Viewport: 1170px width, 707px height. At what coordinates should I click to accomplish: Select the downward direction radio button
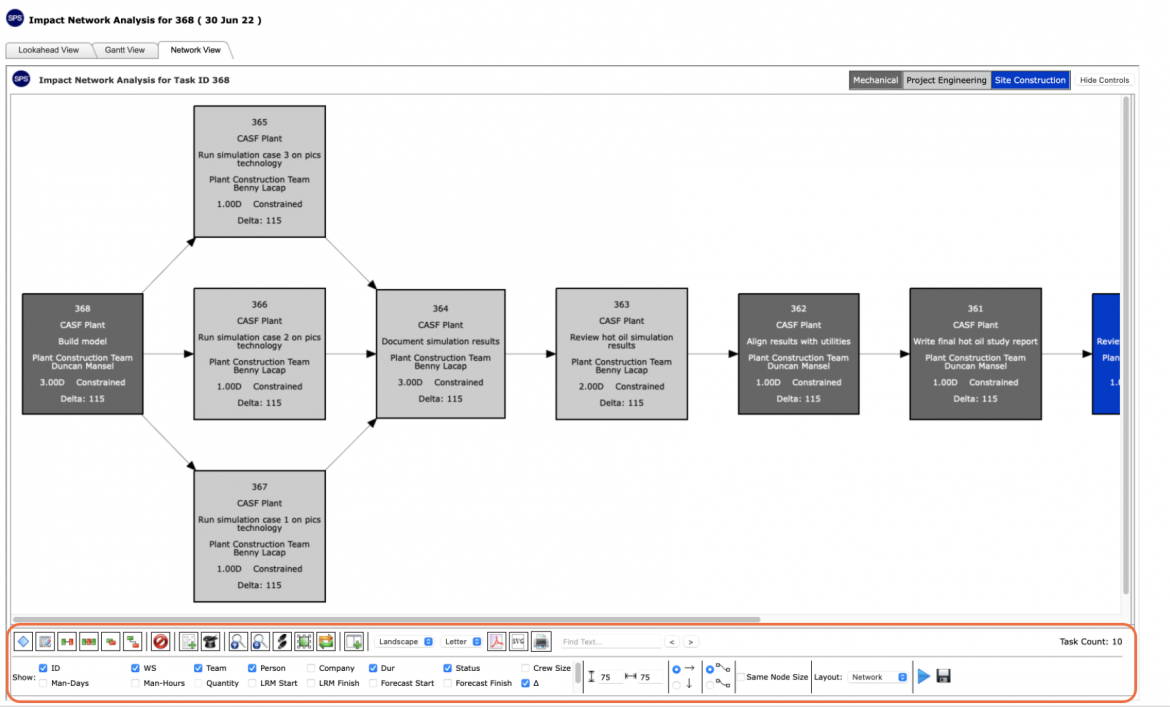tap(676, 685)
